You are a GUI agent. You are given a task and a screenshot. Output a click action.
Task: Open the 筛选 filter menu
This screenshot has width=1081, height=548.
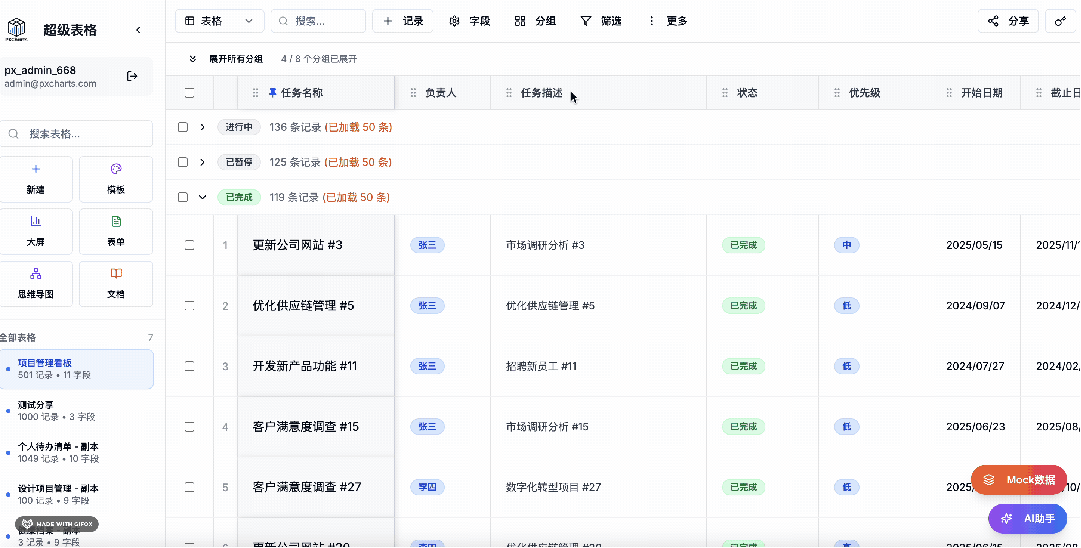coord(600,21)
